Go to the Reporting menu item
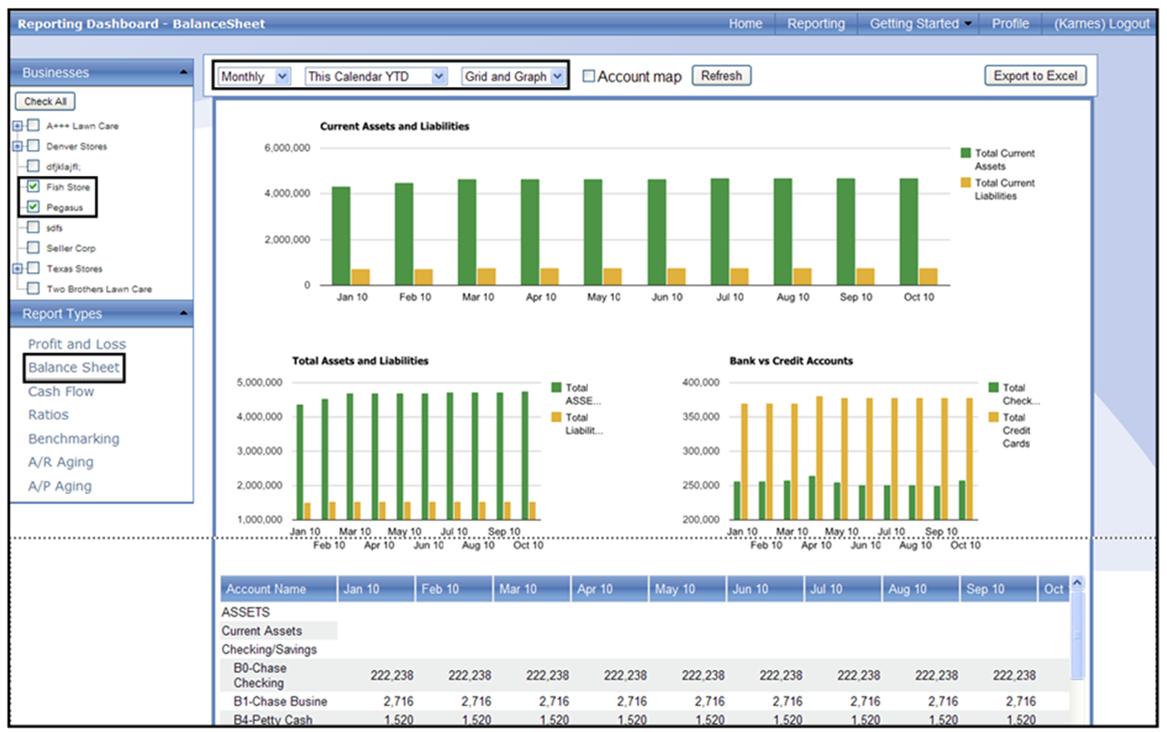 815,24
